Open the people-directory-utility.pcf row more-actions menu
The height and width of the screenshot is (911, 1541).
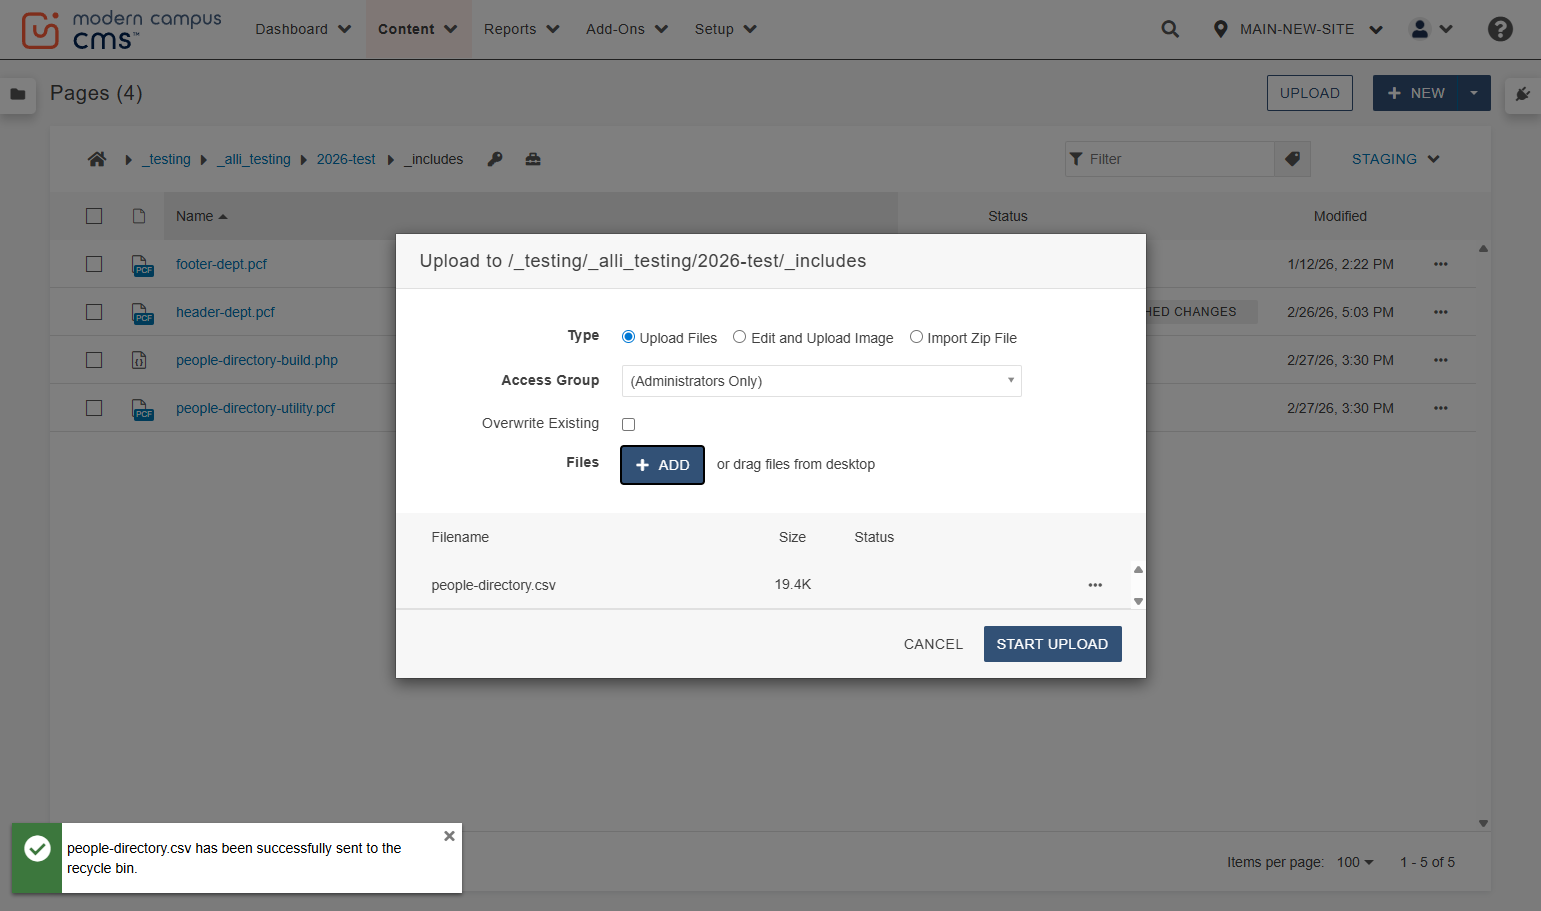coord(1441,408)
